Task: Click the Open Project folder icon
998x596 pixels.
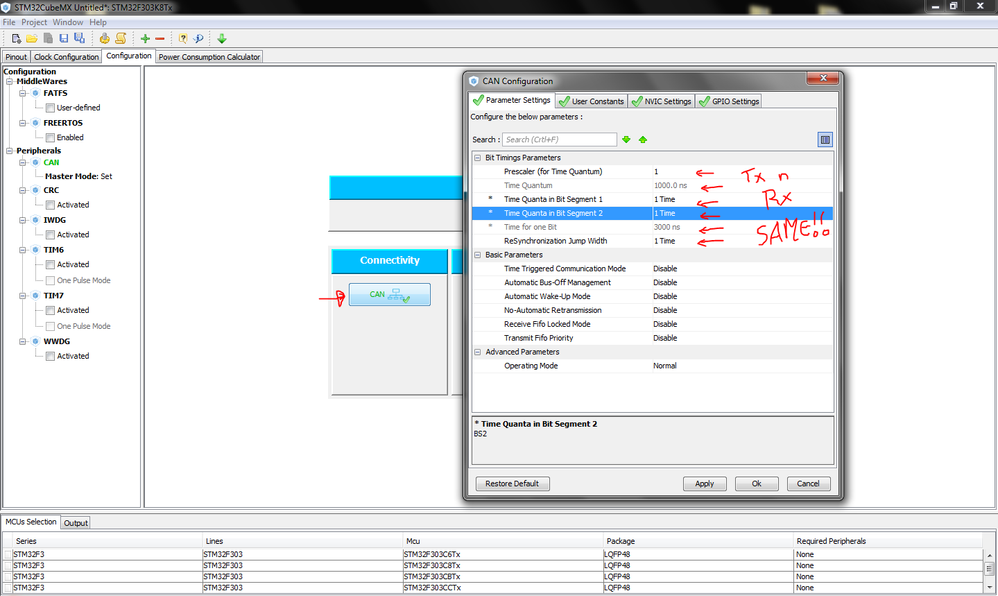Action: pos(32,39)
